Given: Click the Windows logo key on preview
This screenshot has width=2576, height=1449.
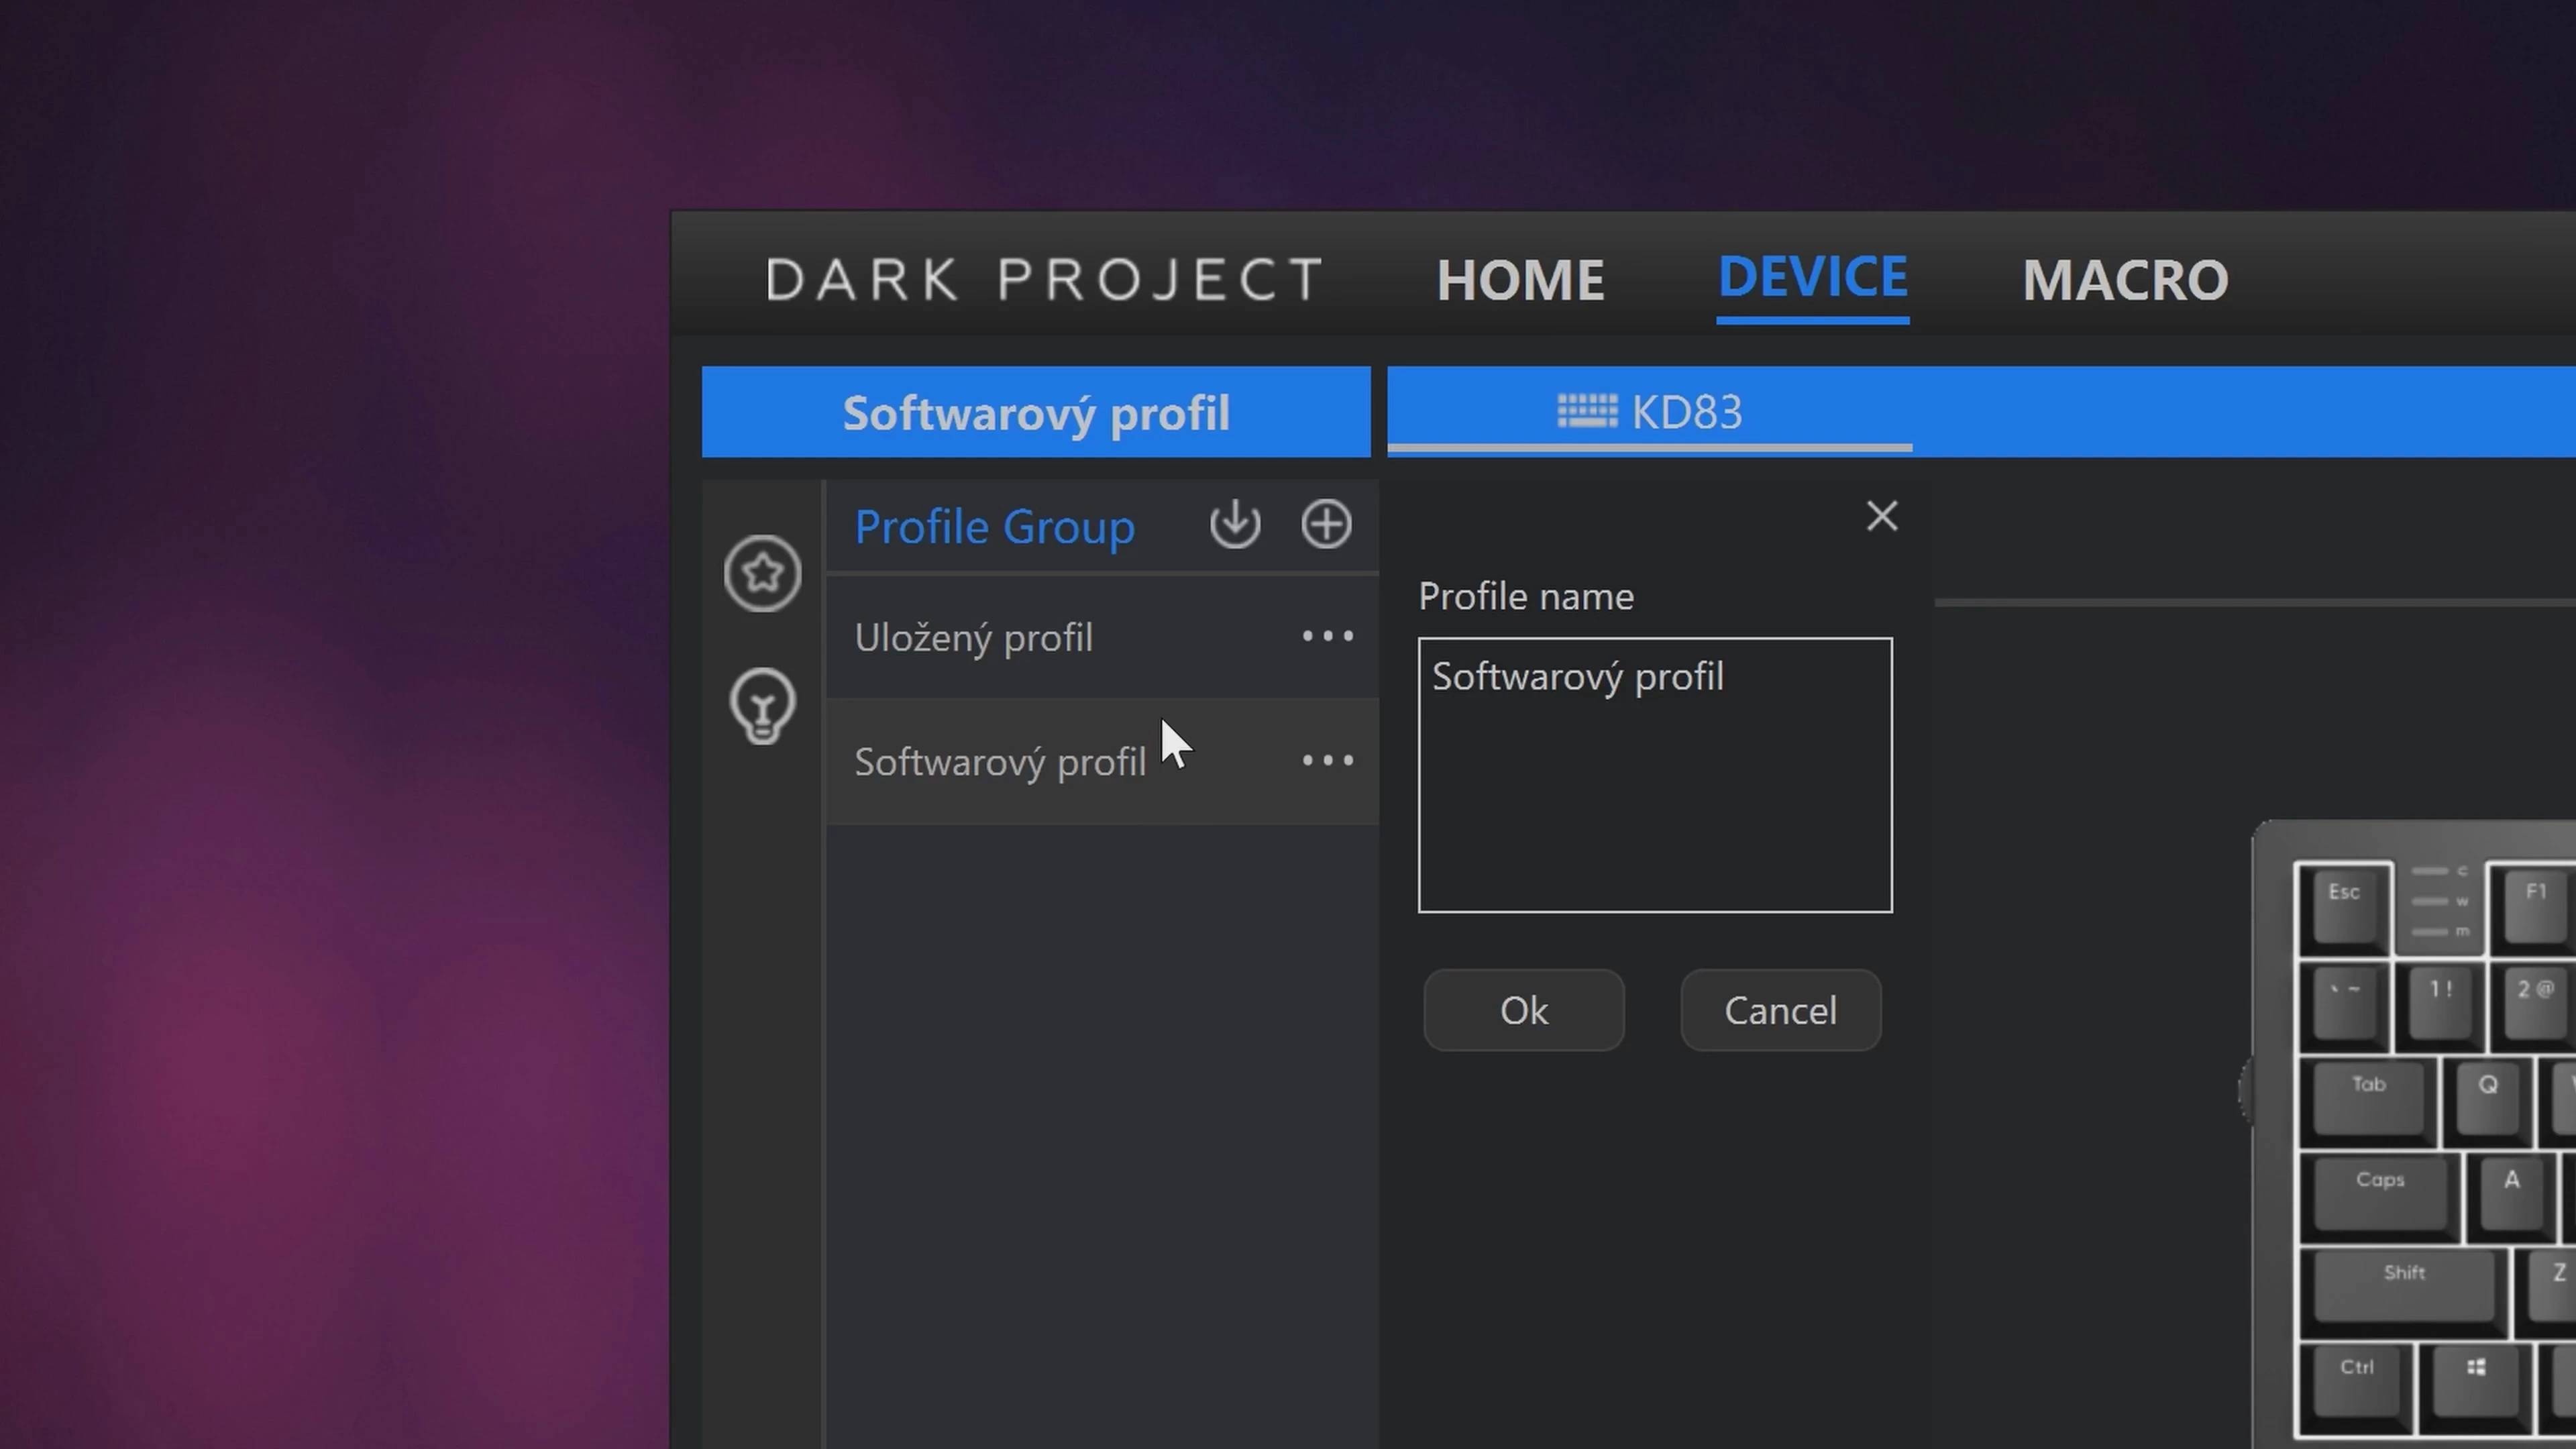Looking at the screenshot, I should point(2476,1388).
